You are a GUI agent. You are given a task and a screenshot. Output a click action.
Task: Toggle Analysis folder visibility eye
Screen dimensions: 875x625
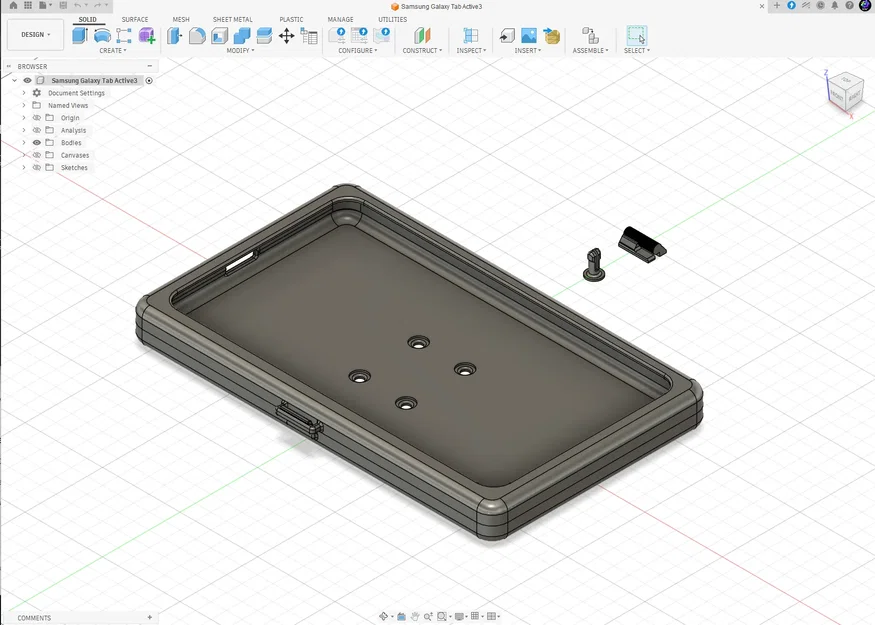point(37,130)
